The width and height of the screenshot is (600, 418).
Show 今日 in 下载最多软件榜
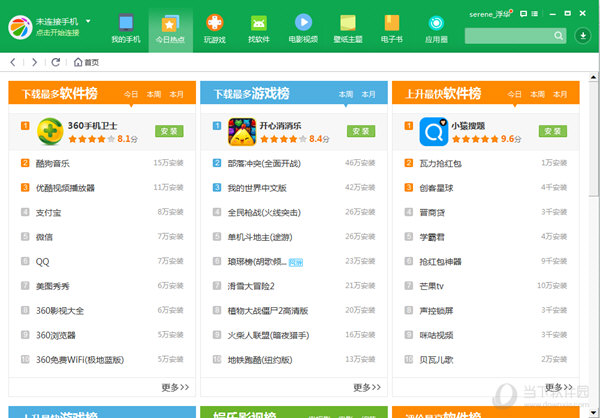click(131, 94)
